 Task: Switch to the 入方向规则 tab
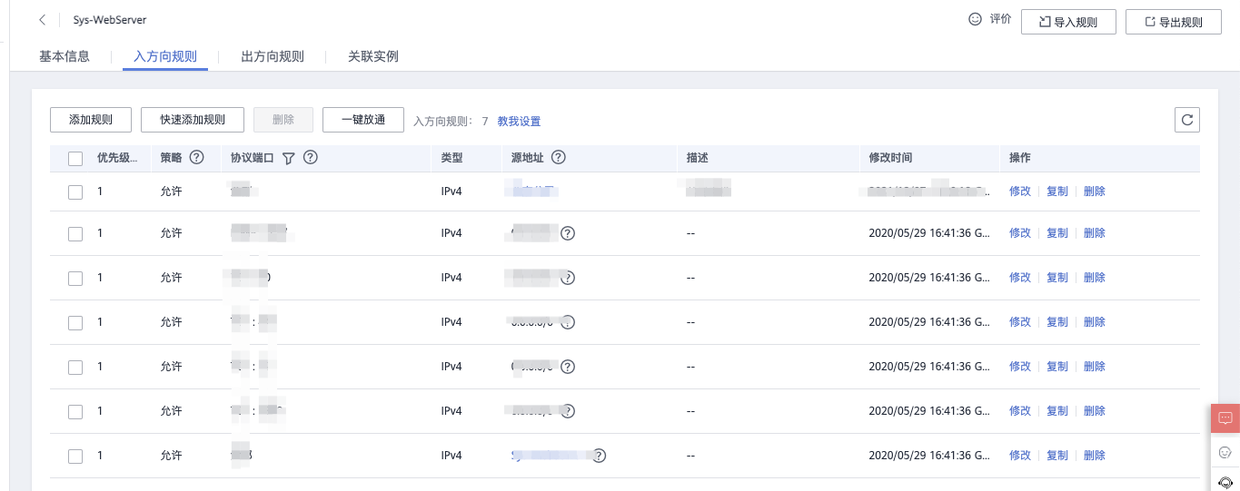[x=165, y=56]
